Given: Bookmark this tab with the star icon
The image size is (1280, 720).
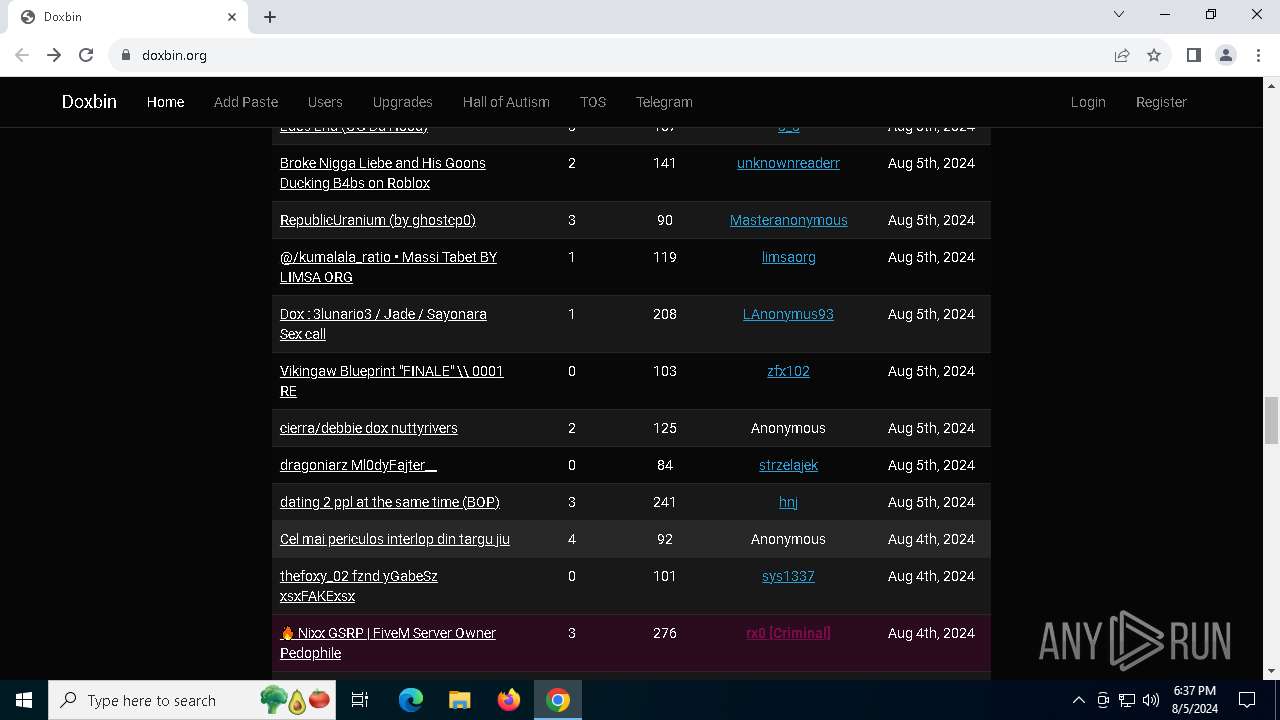Looking at the screenshot, I should (1154, 55).
